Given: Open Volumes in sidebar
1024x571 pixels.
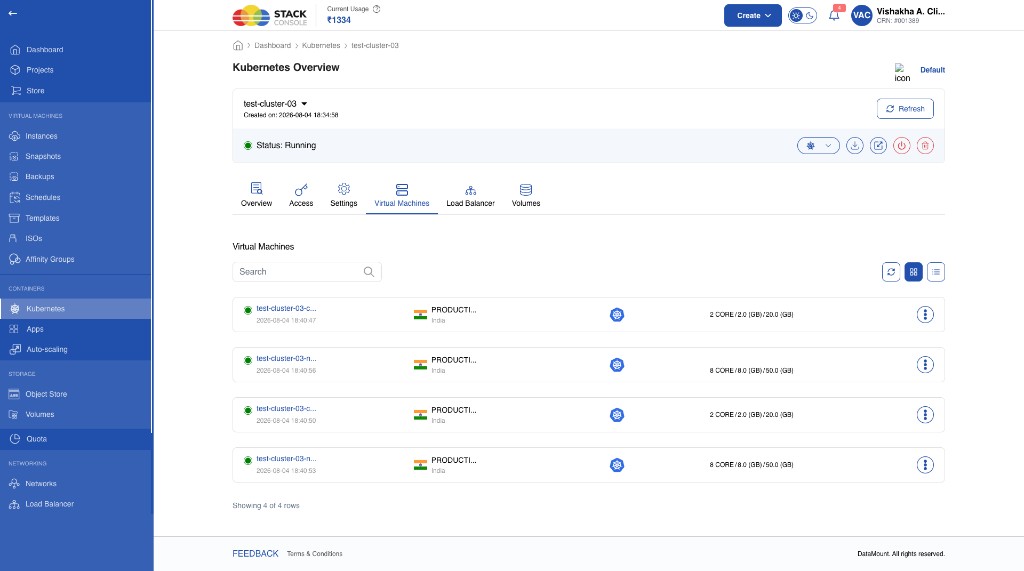Looking at the screenshot, I should [39, 414].
